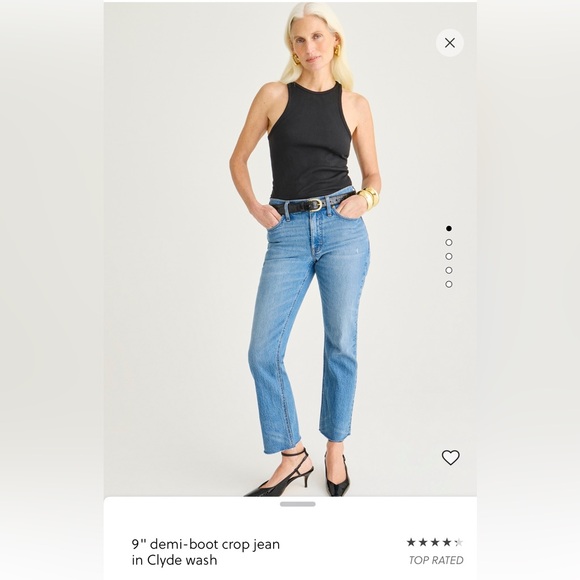Click the second rating star
Viewport: 580px width, 580px height.
pyautogui.click(x=423, y=542)
